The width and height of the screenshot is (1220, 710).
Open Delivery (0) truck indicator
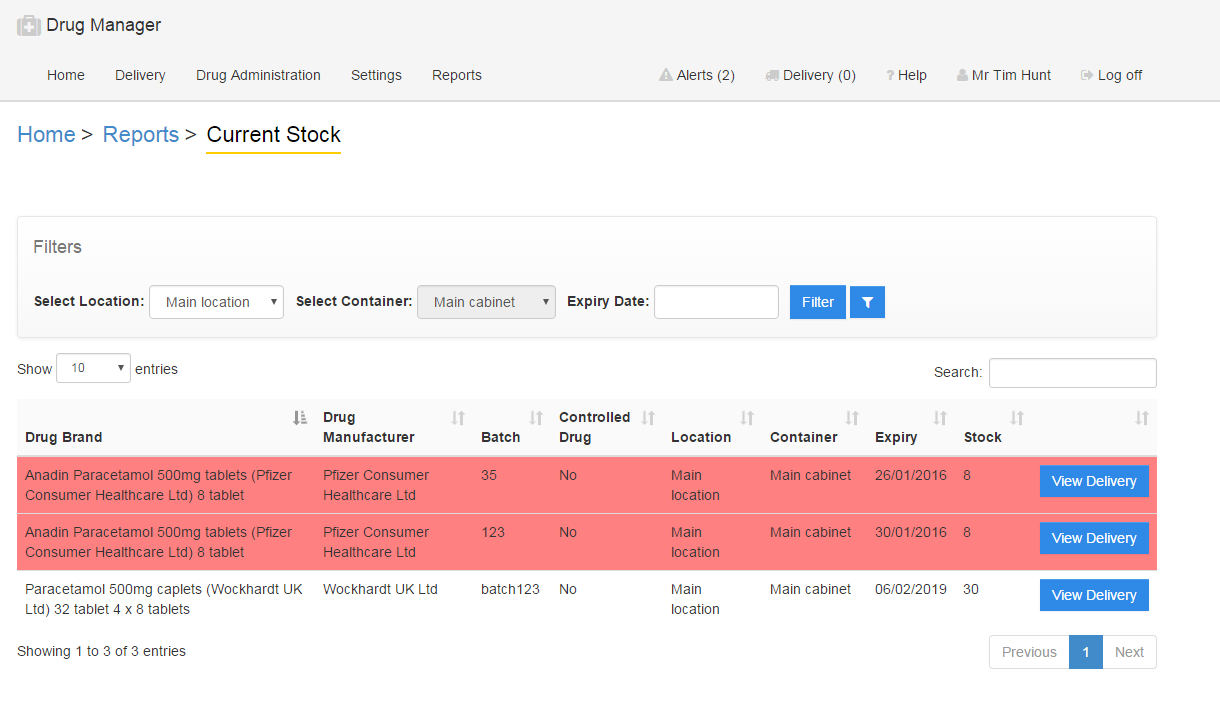pos(810,75)
